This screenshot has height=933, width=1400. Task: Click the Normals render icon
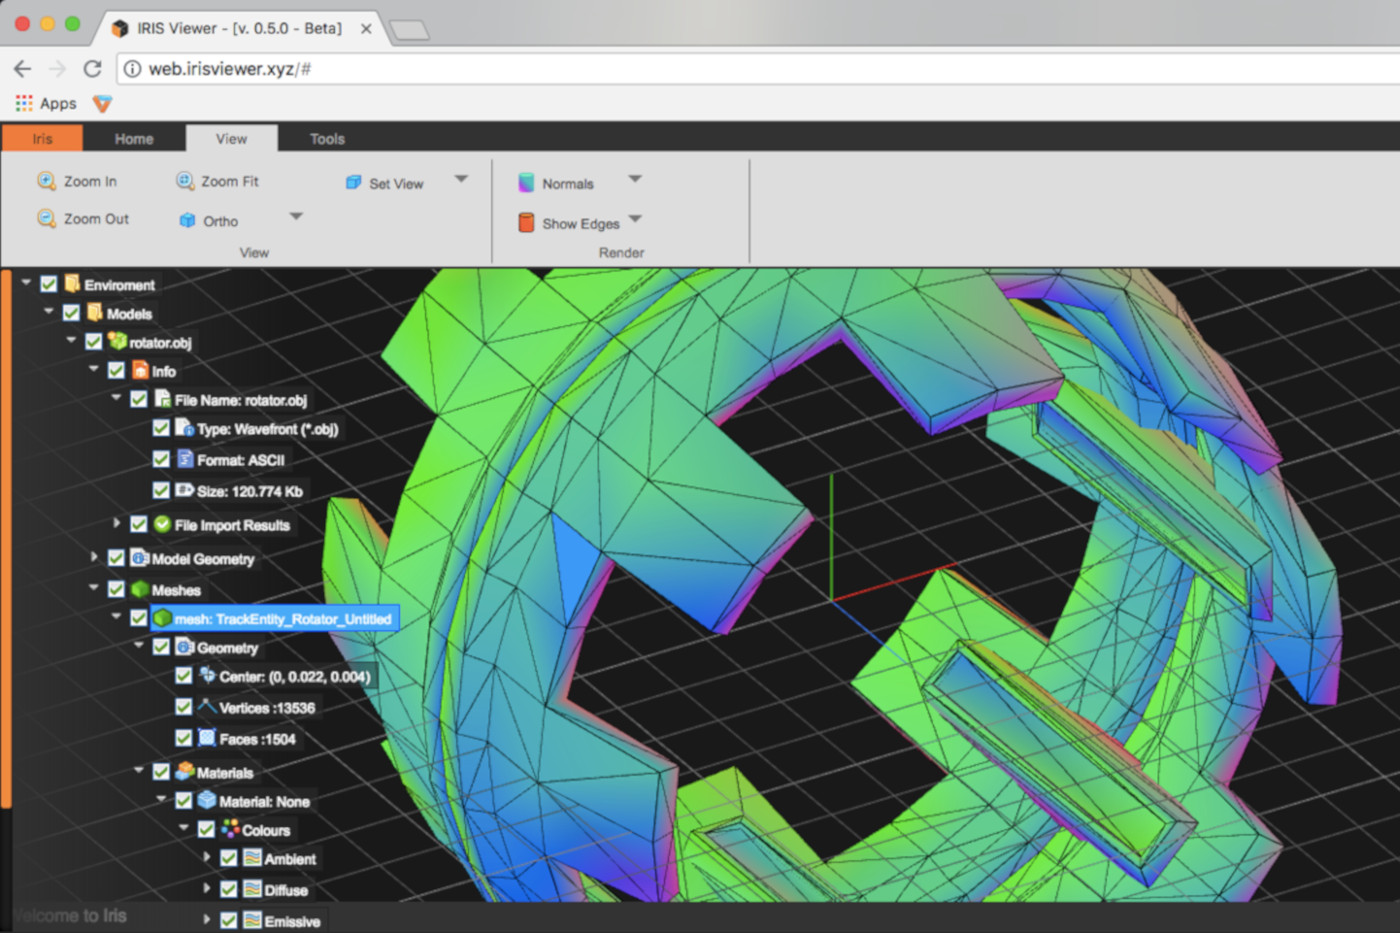pyautogui.click(x=526, y=183)
